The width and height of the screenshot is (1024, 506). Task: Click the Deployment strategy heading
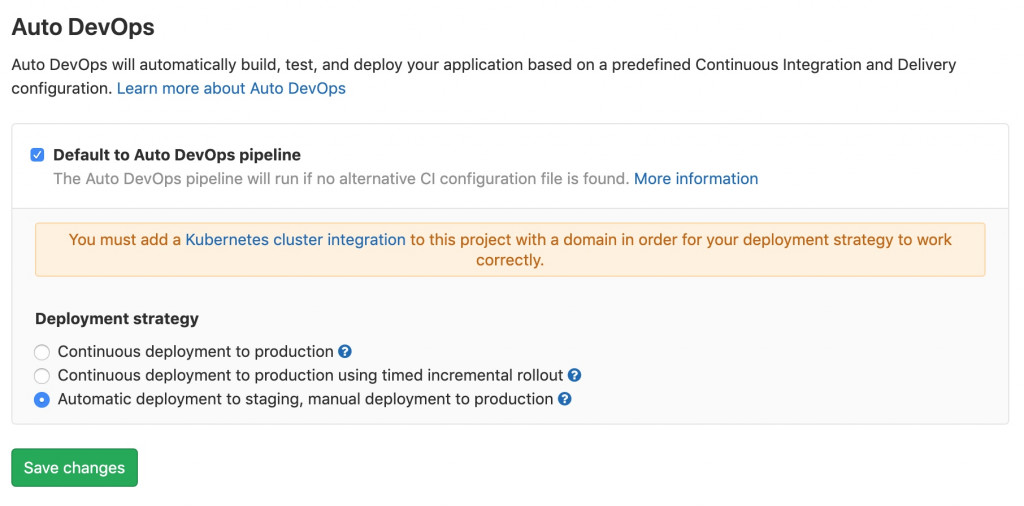click(x=117, y=319)
